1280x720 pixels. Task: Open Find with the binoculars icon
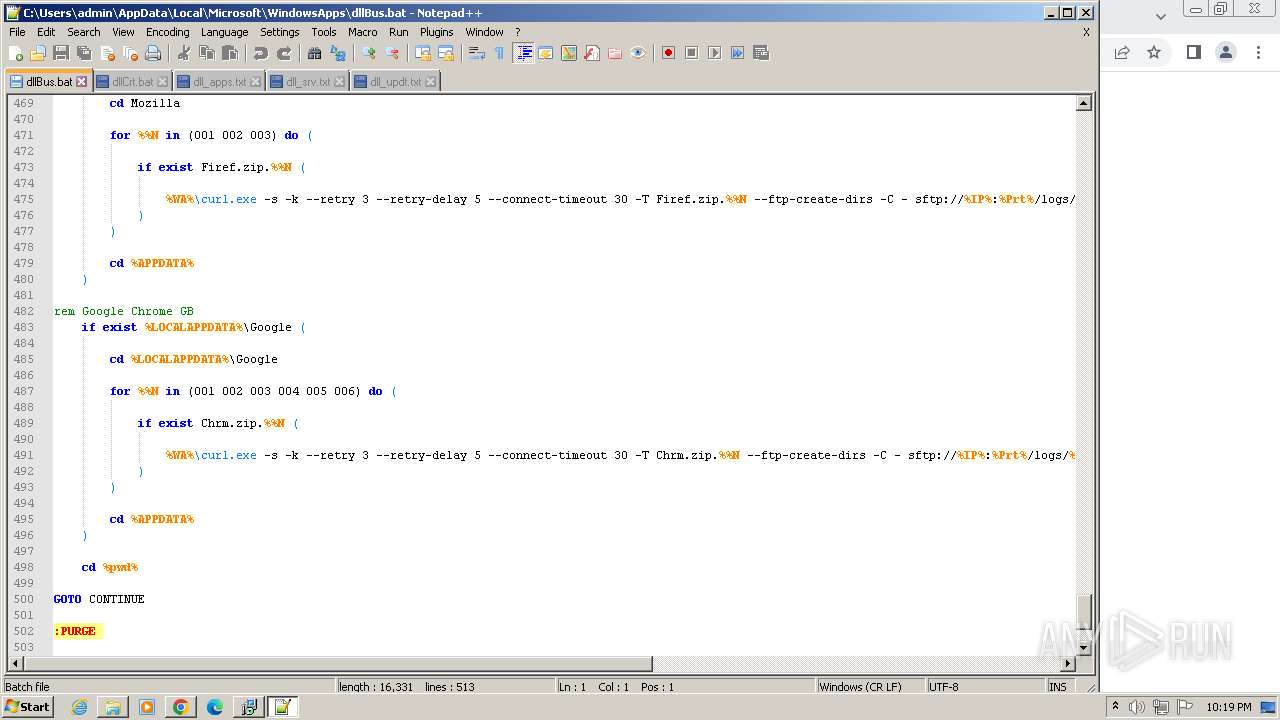(315, 53)
